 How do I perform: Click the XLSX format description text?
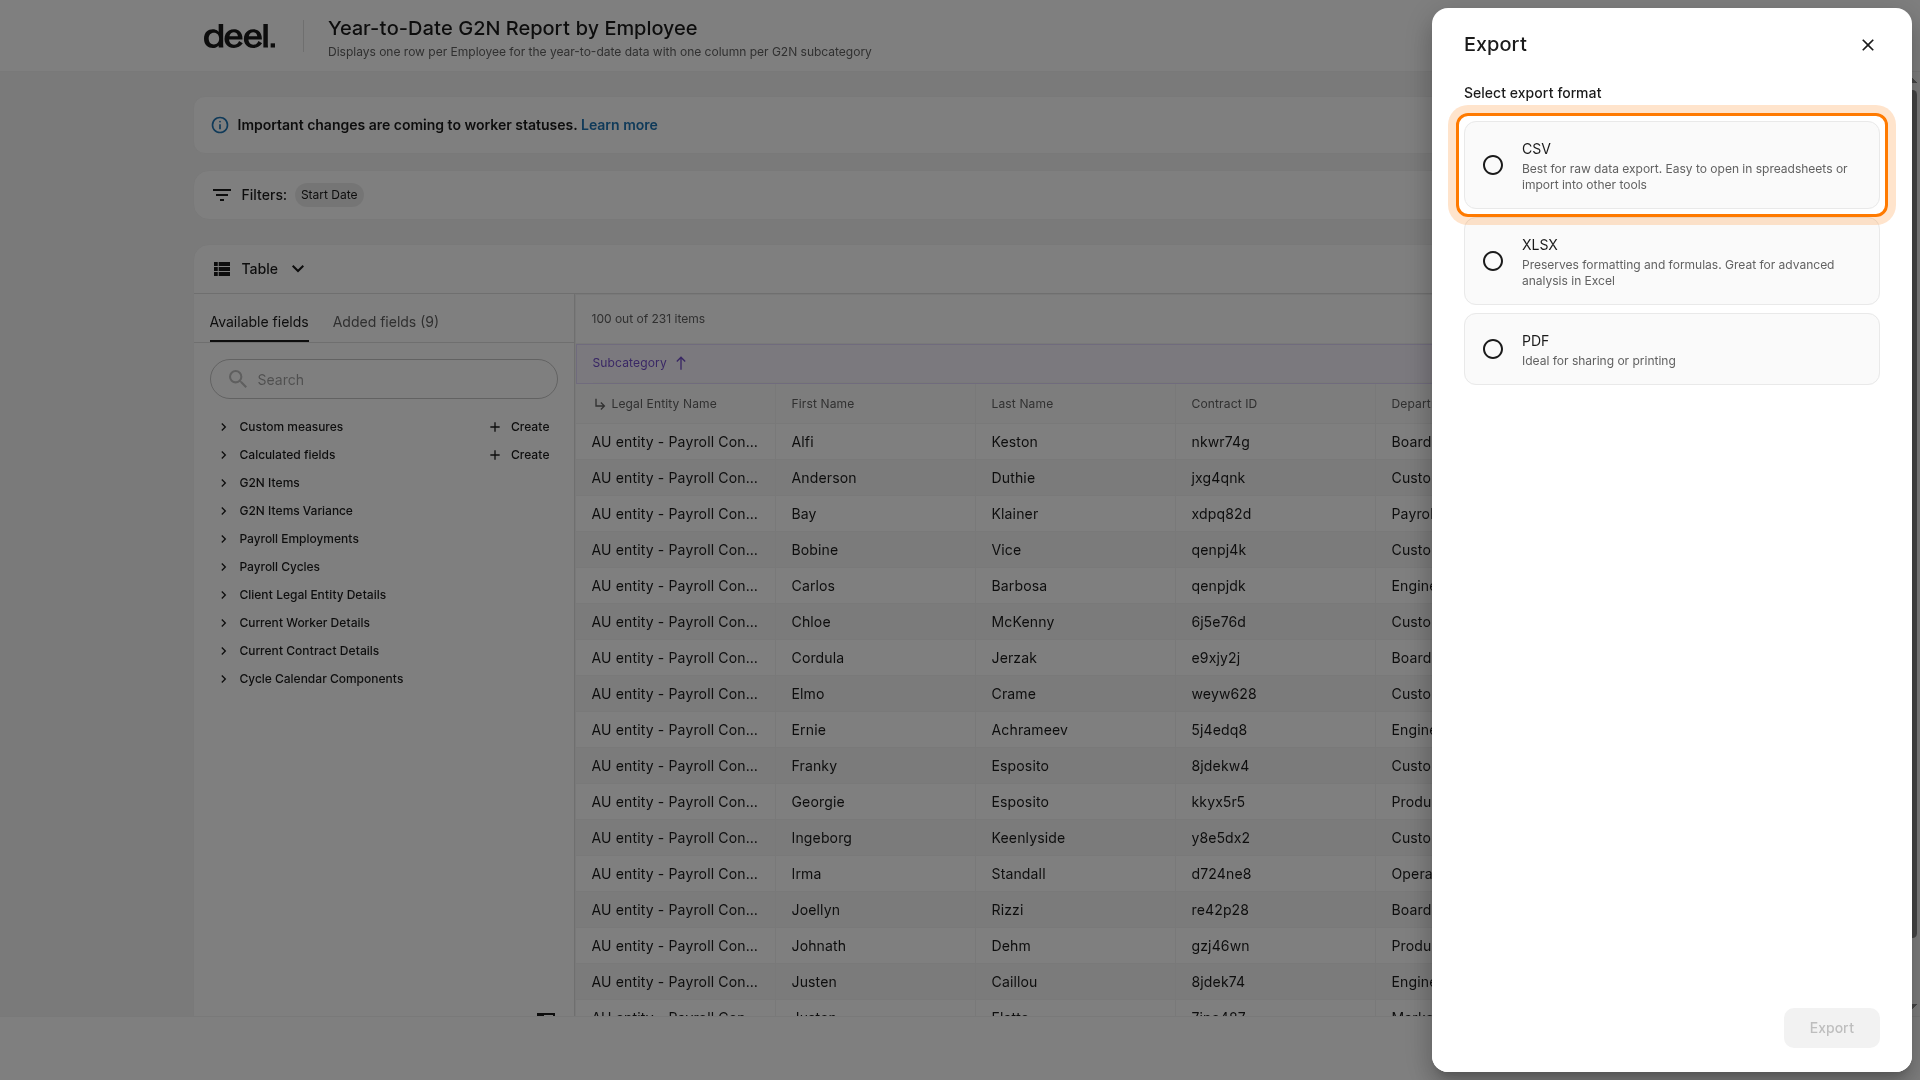[x=1678, y=273]
